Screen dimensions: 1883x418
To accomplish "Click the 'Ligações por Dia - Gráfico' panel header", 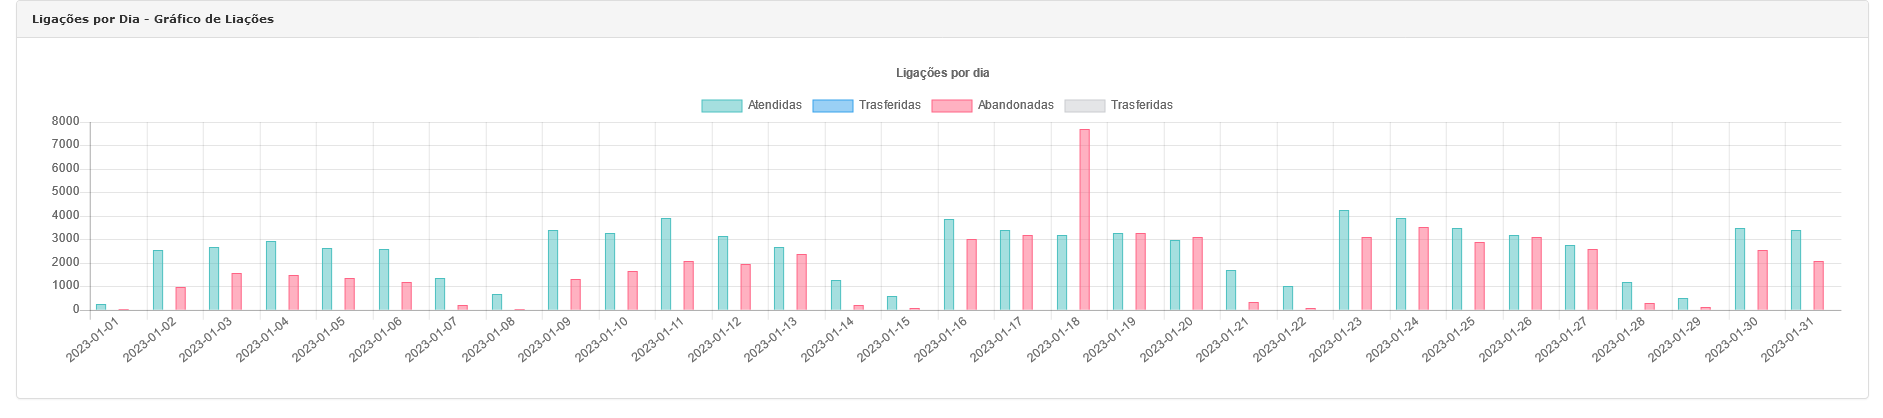I will (153, 19).
